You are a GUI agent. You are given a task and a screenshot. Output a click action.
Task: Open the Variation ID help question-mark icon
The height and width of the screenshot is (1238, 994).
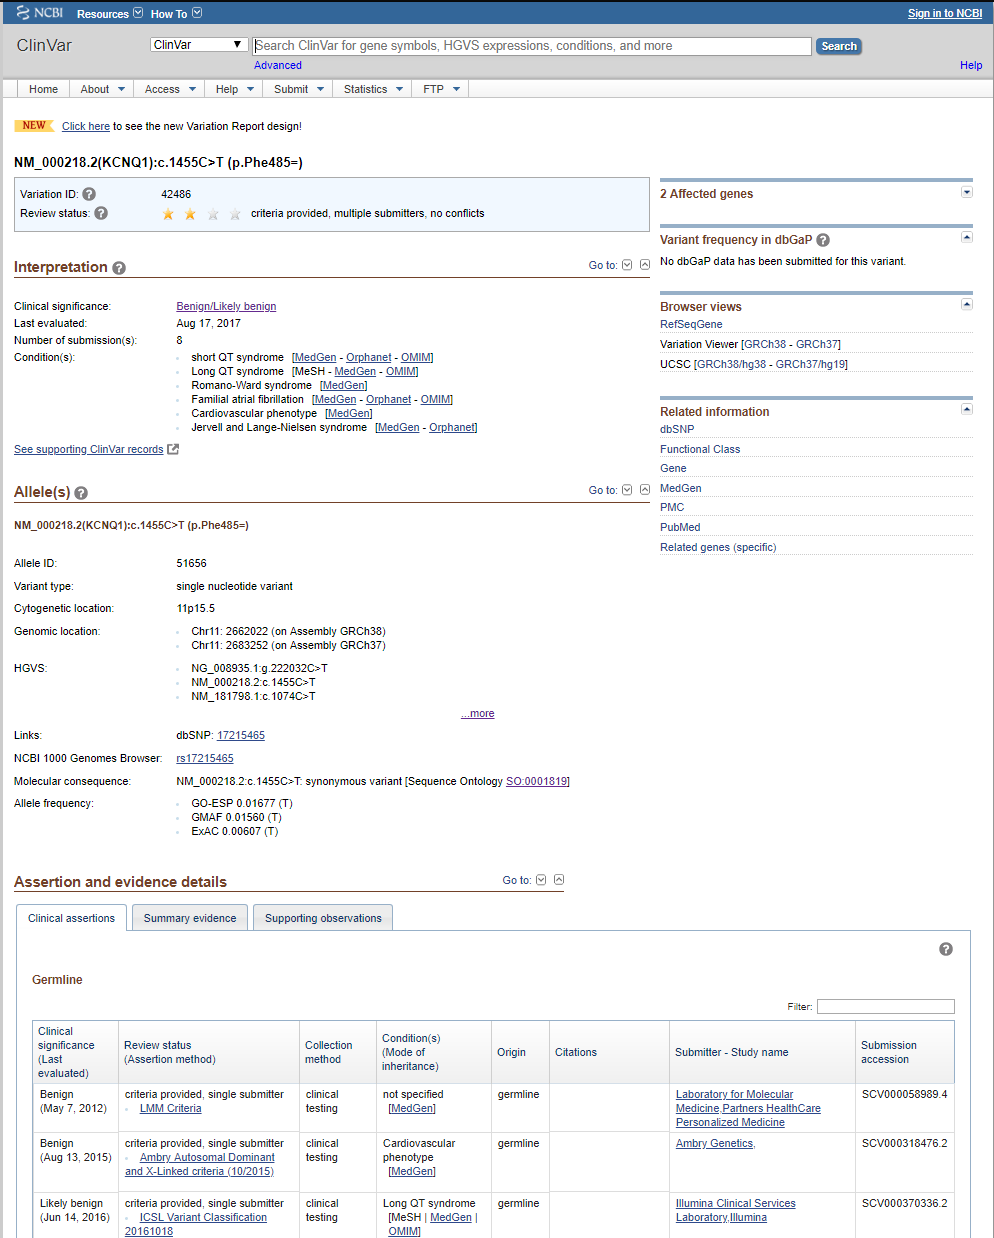pyautogui.click(x=89, y=193)
